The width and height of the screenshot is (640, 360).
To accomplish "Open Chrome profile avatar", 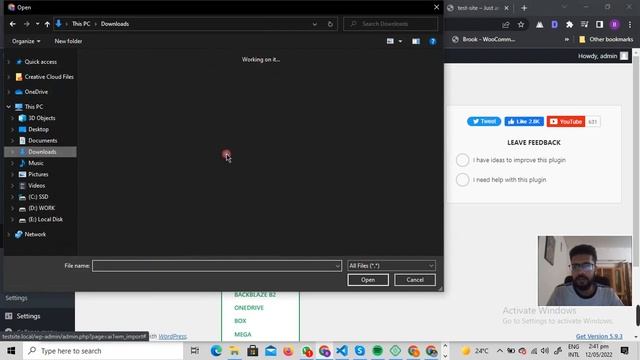I will 614,24.
